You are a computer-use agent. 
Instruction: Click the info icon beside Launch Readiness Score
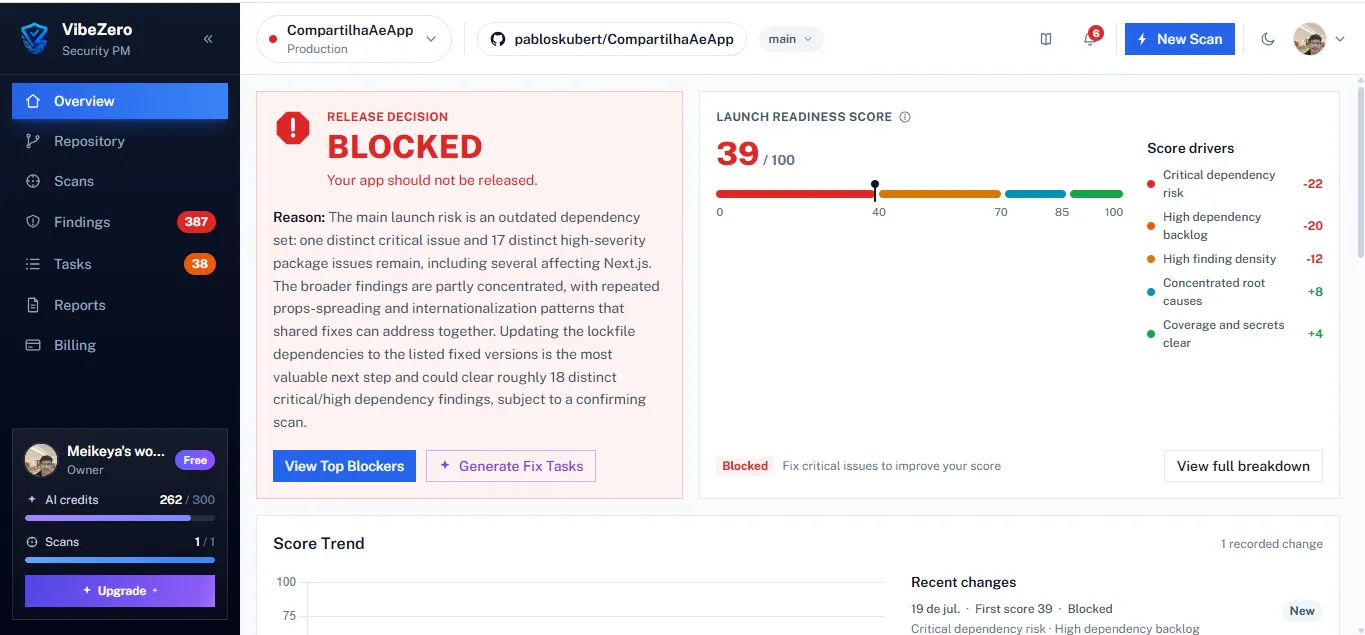tap(905, 117)
